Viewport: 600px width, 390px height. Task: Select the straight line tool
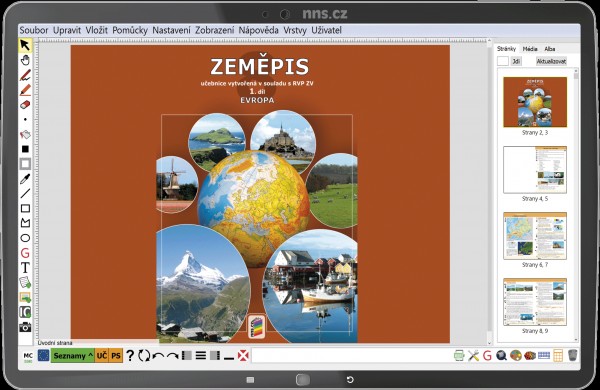click(25, 194)
